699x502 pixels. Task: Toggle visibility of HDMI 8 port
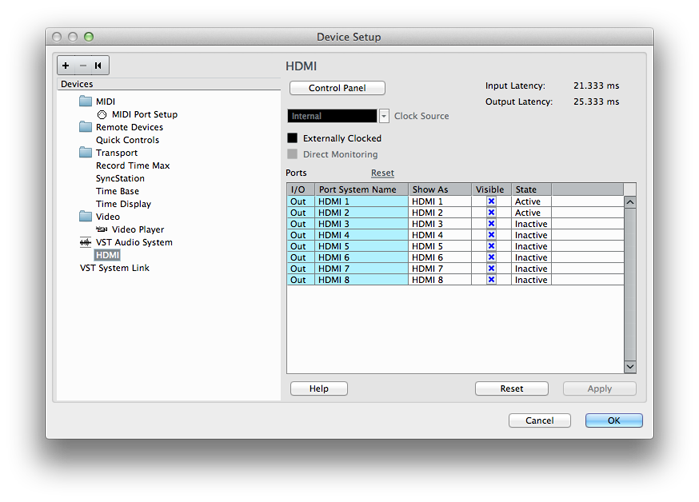click(491, 280)
